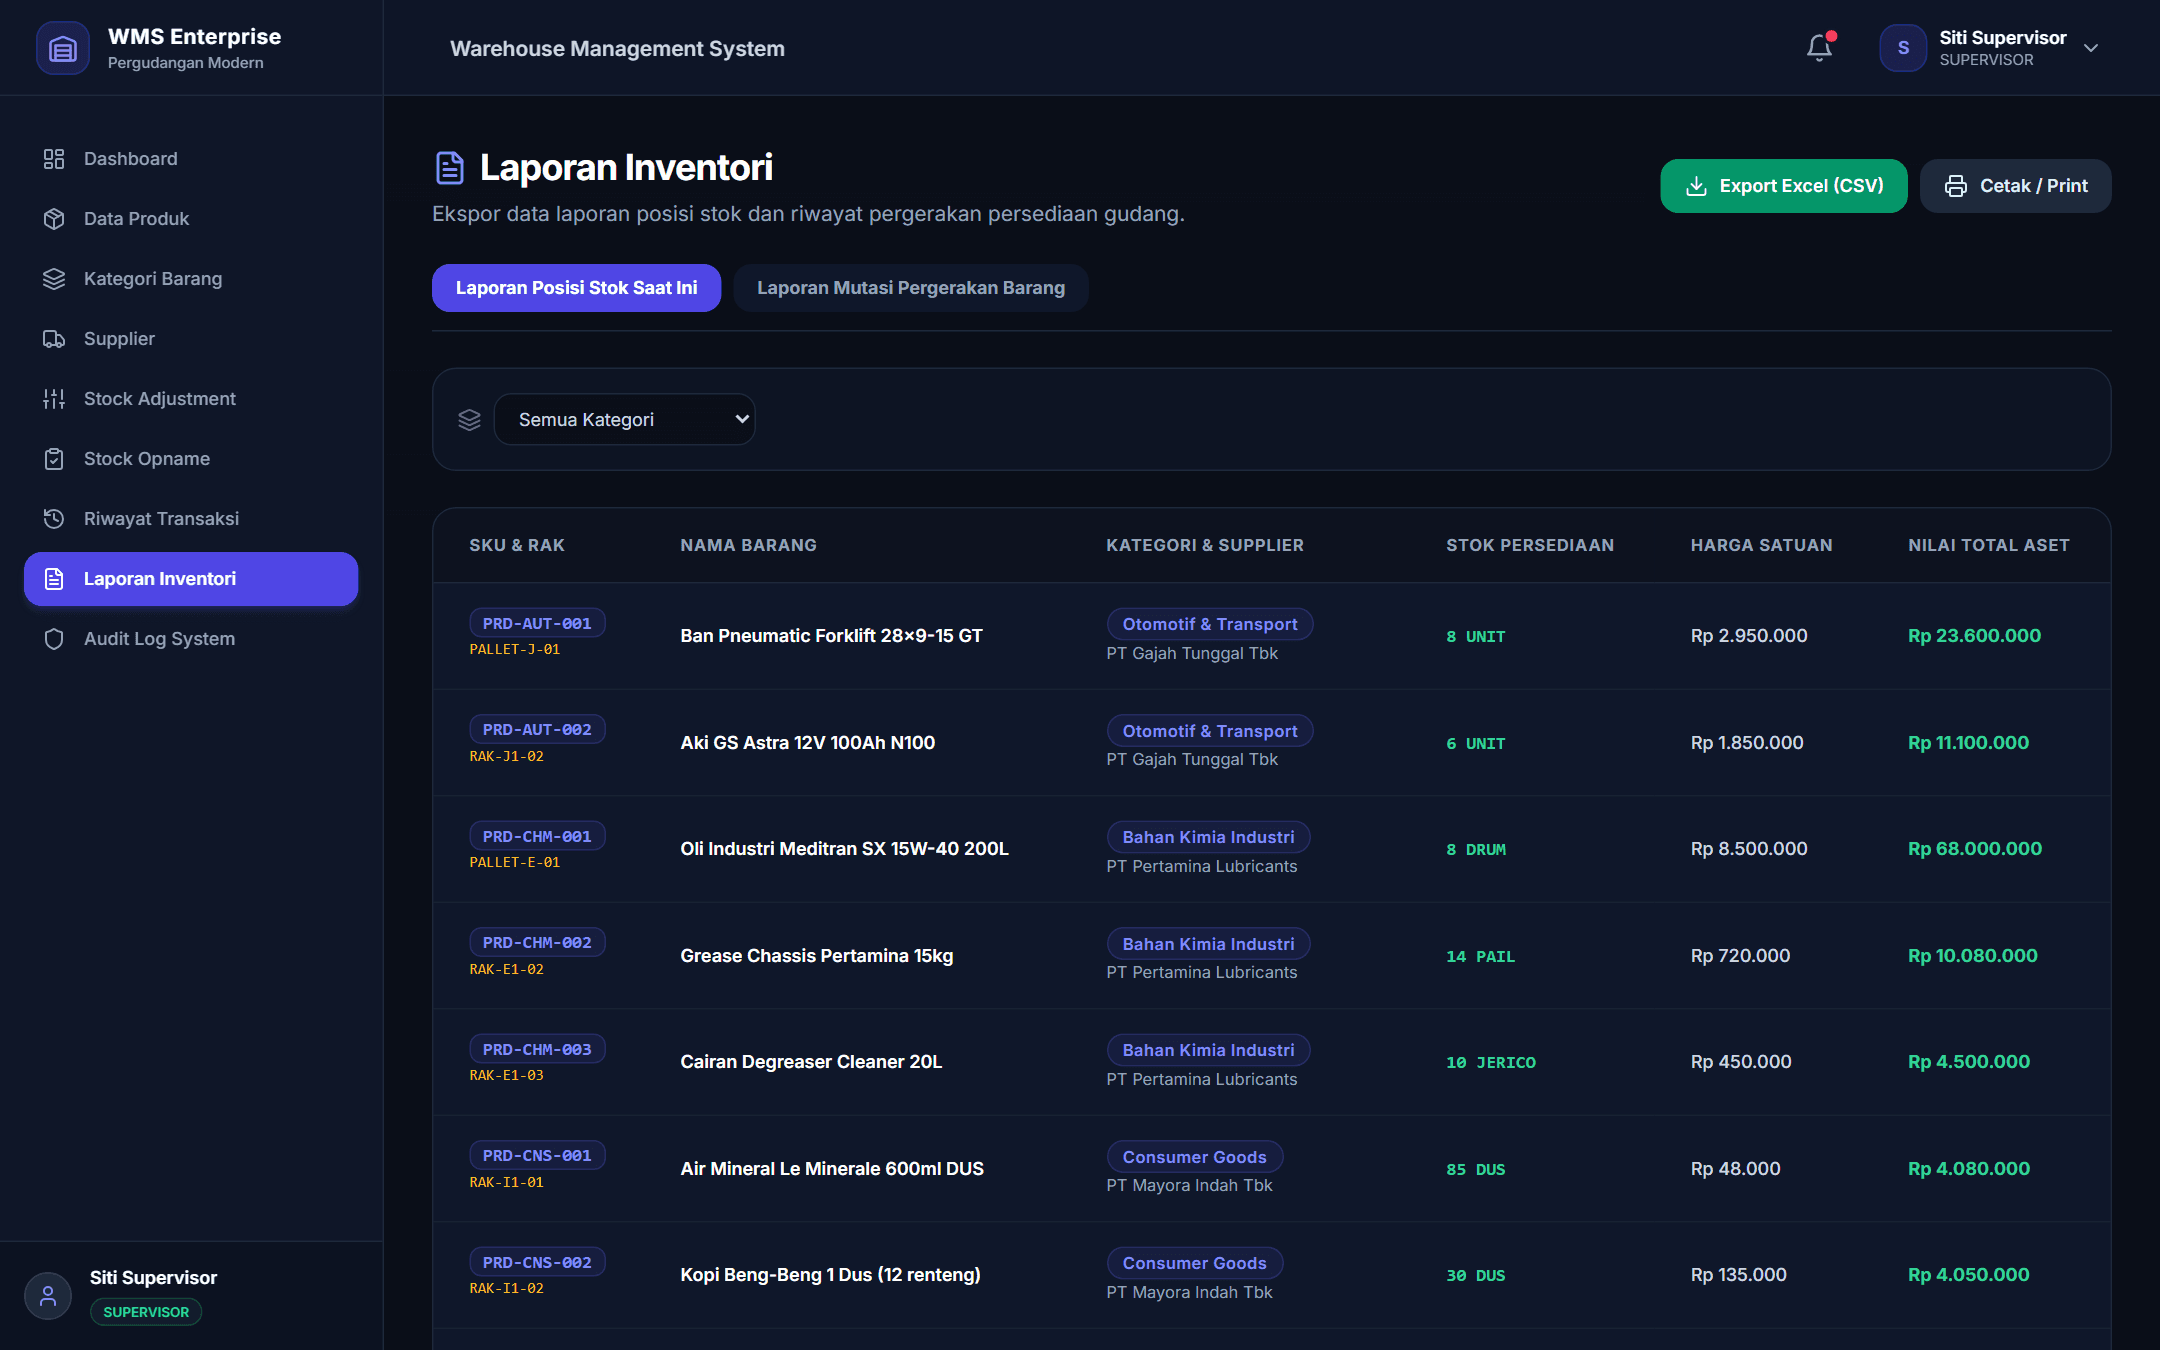This screenshot has width=2160, height=1350.
Task: Click Oli Industri Meditran SX 15W-40 200L
Action: point(844,849)
